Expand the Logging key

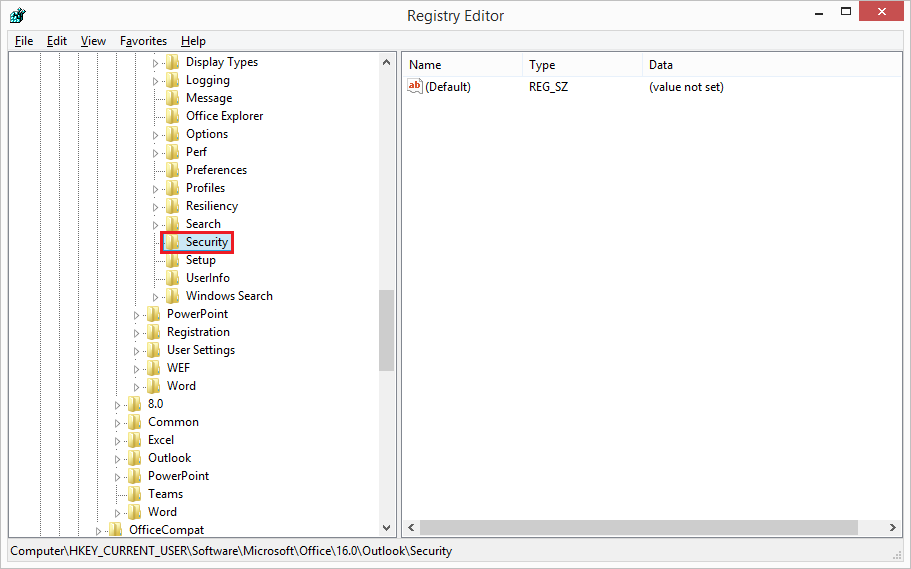tap(155, 81)
